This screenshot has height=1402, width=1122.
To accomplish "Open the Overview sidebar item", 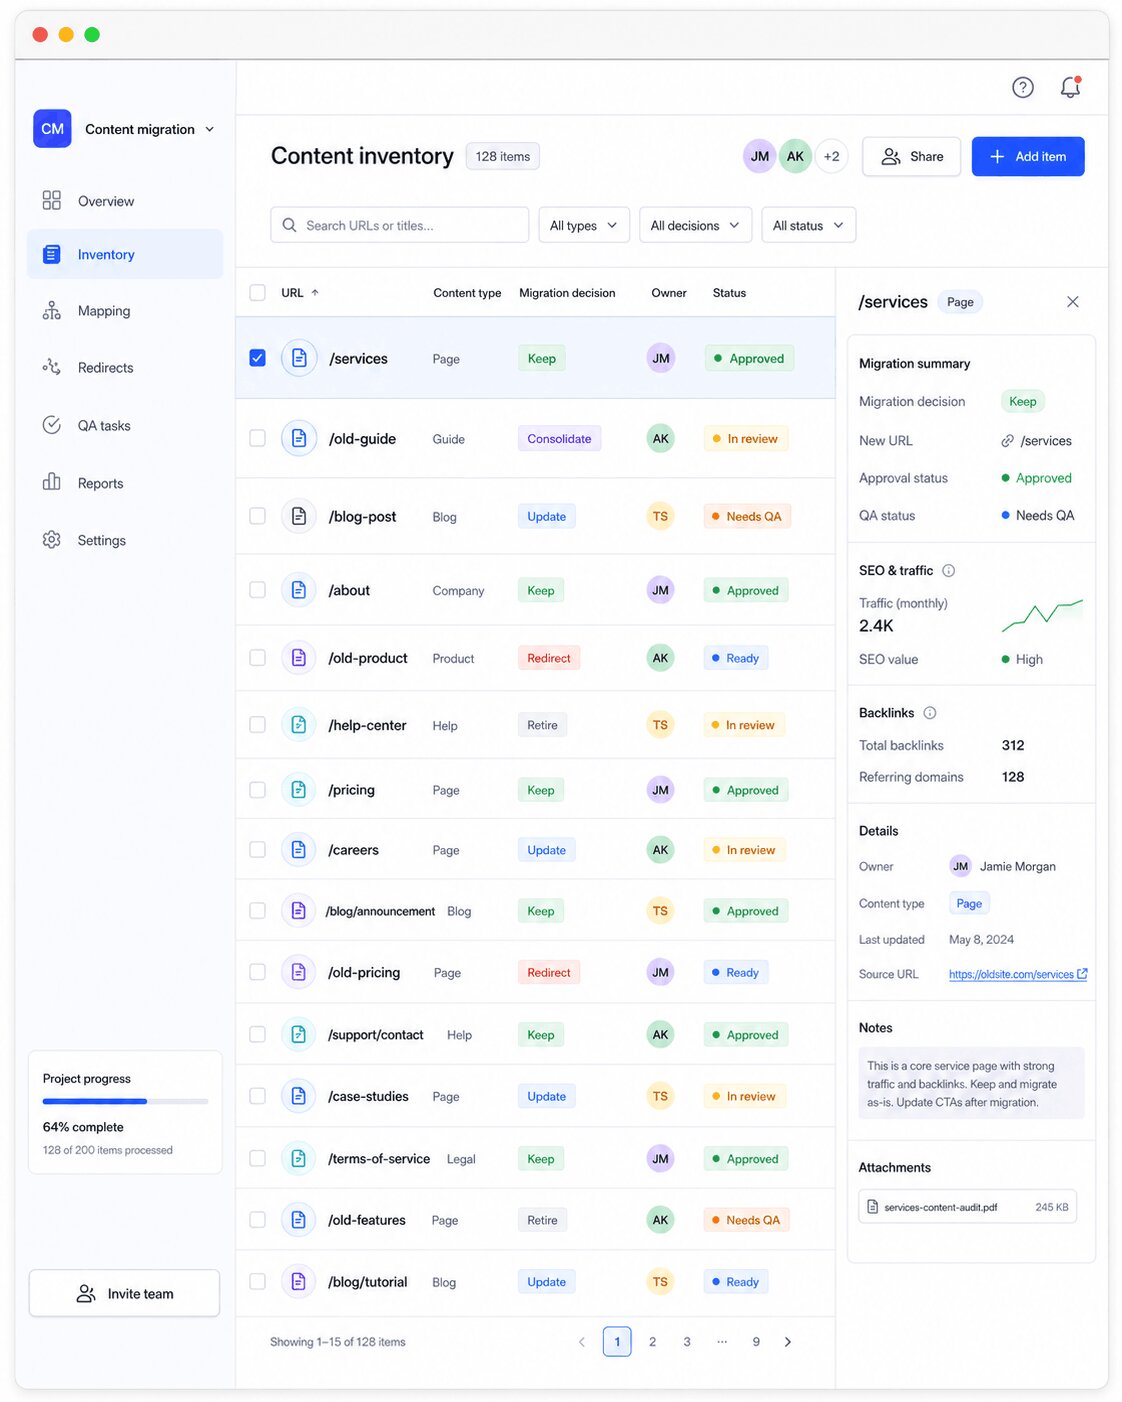I will click(125, 201).
